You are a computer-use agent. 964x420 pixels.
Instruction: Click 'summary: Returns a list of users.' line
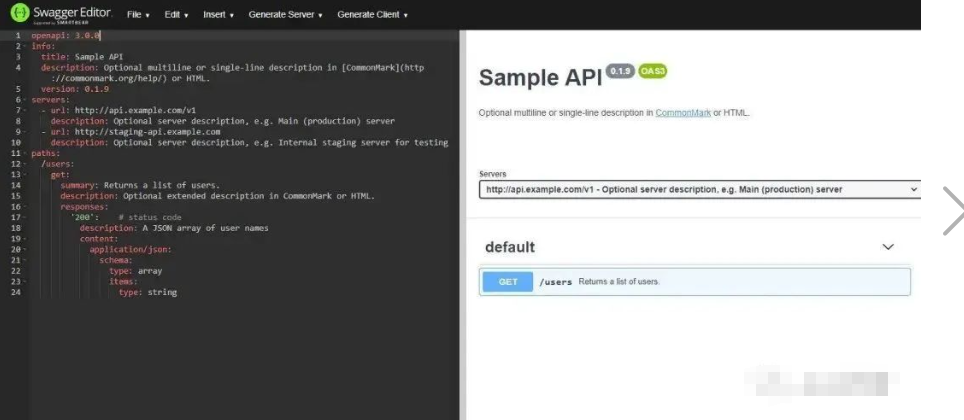pyautogui.click(x=140, y=185)
